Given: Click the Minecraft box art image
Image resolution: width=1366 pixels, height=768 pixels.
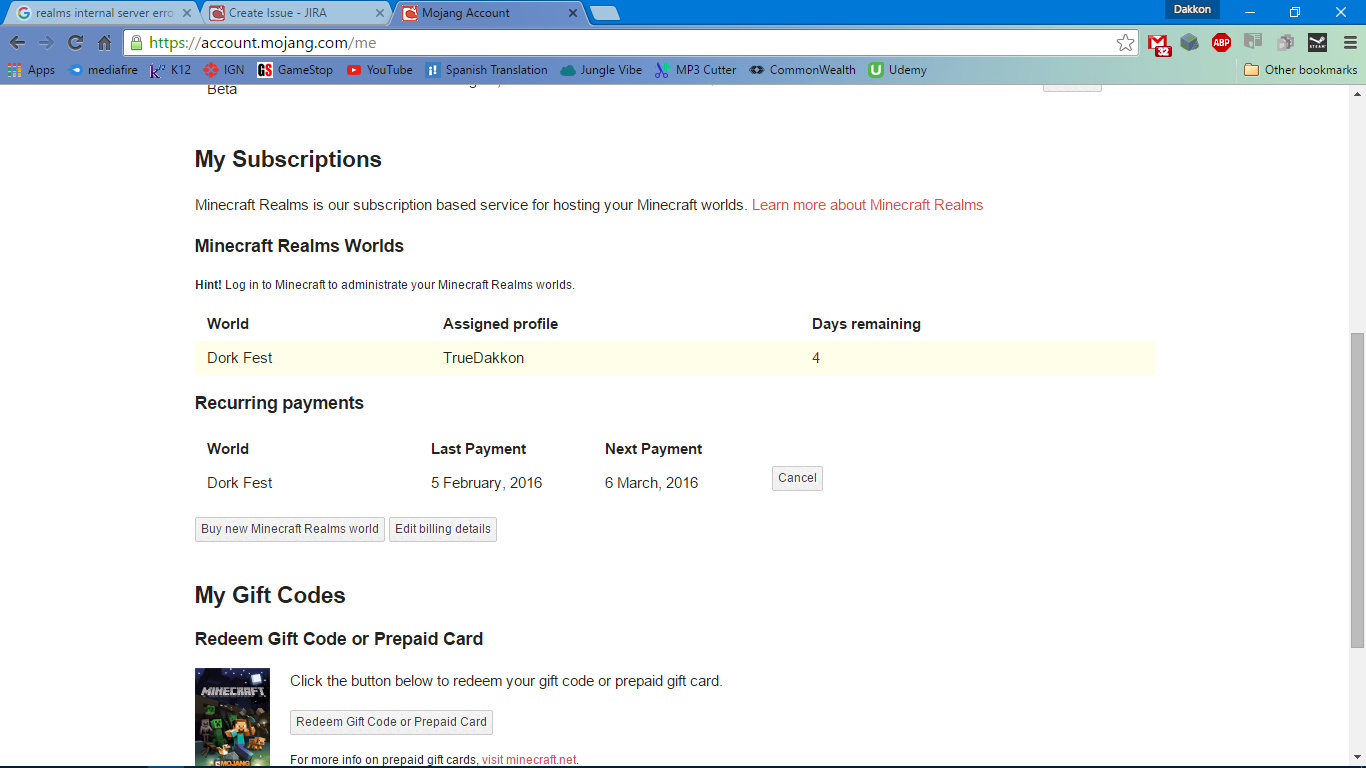Looking at the screenshot, I should pos(232,717).
